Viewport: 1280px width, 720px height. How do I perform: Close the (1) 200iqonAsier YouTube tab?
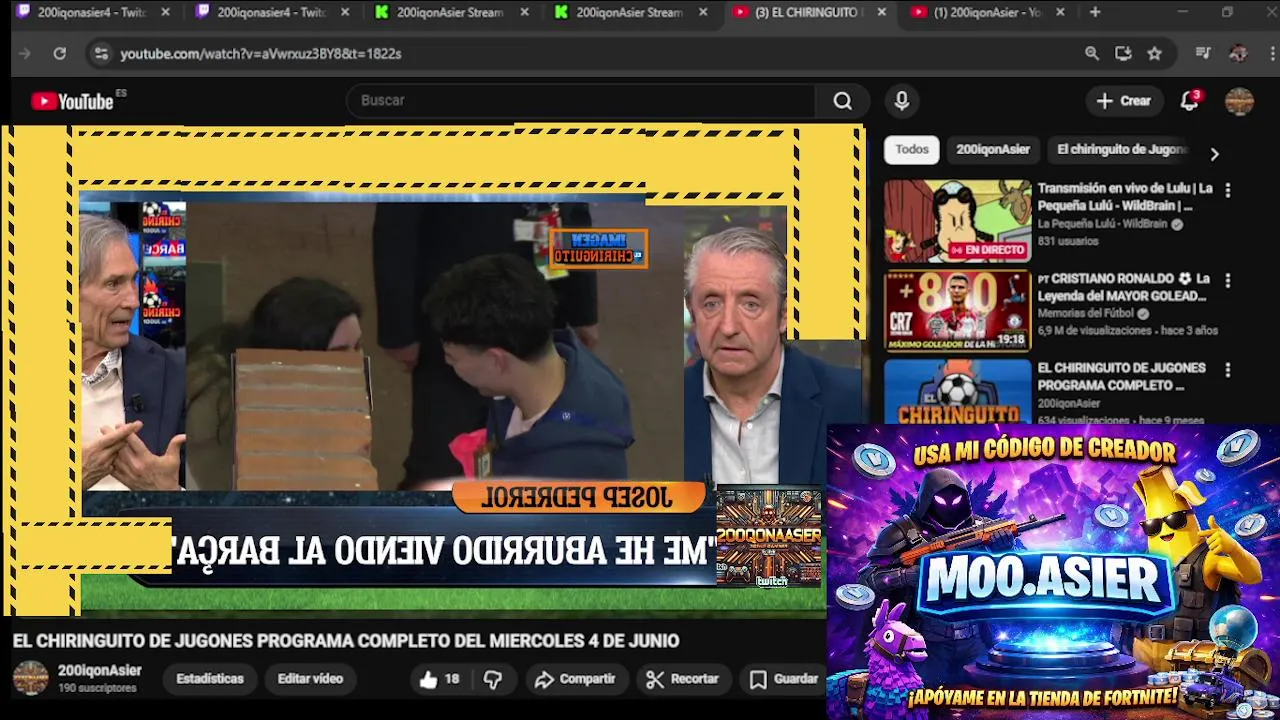pos(1060,12)
